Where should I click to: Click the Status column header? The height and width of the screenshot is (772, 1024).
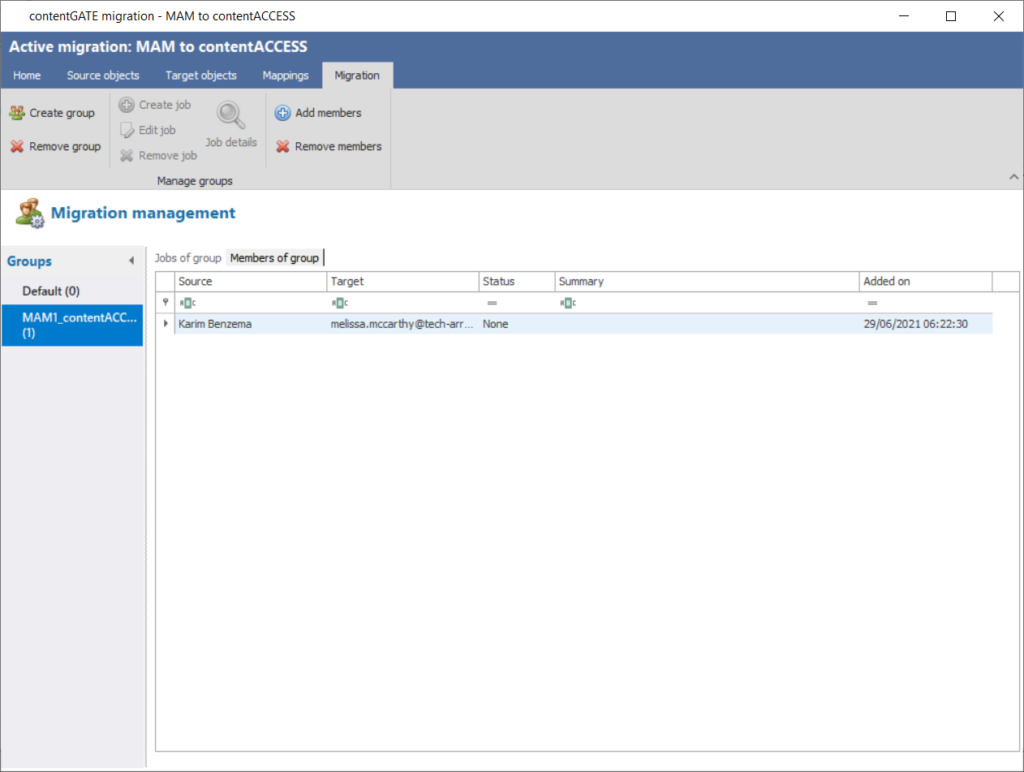tap(516, 282)
